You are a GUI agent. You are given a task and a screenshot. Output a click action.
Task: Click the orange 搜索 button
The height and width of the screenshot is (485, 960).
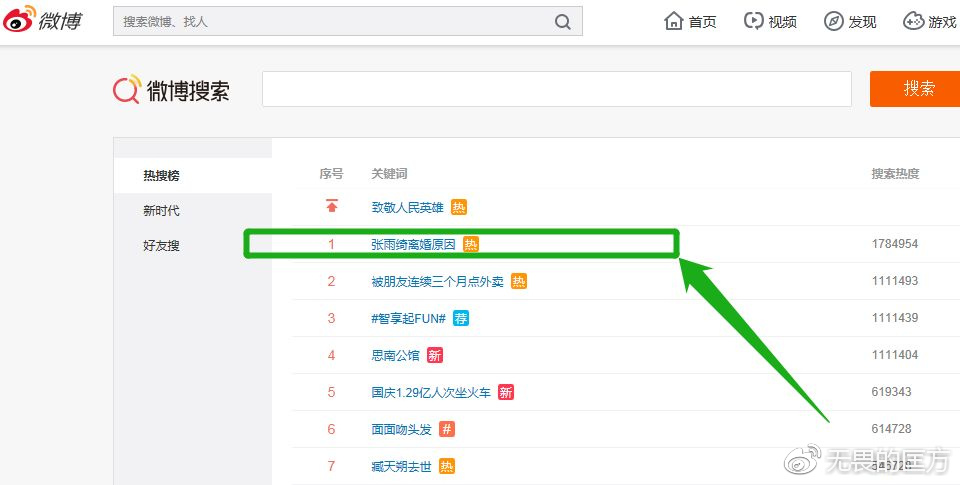pyautogui.click(x=915, y=89)
